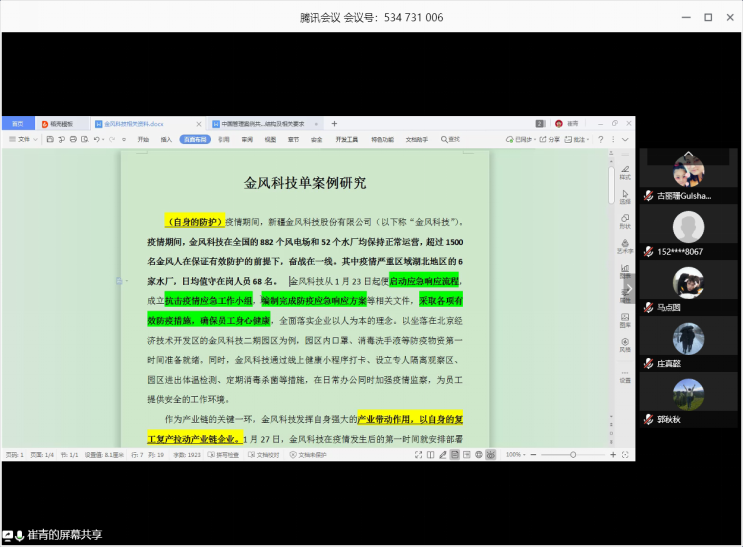
Task: Toggle the 文档未保护 protection status
Action: pos(308,455)
